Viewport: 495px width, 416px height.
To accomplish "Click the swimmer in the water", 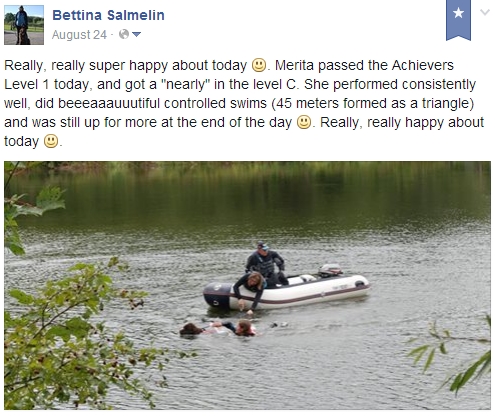I will [239, 328].
